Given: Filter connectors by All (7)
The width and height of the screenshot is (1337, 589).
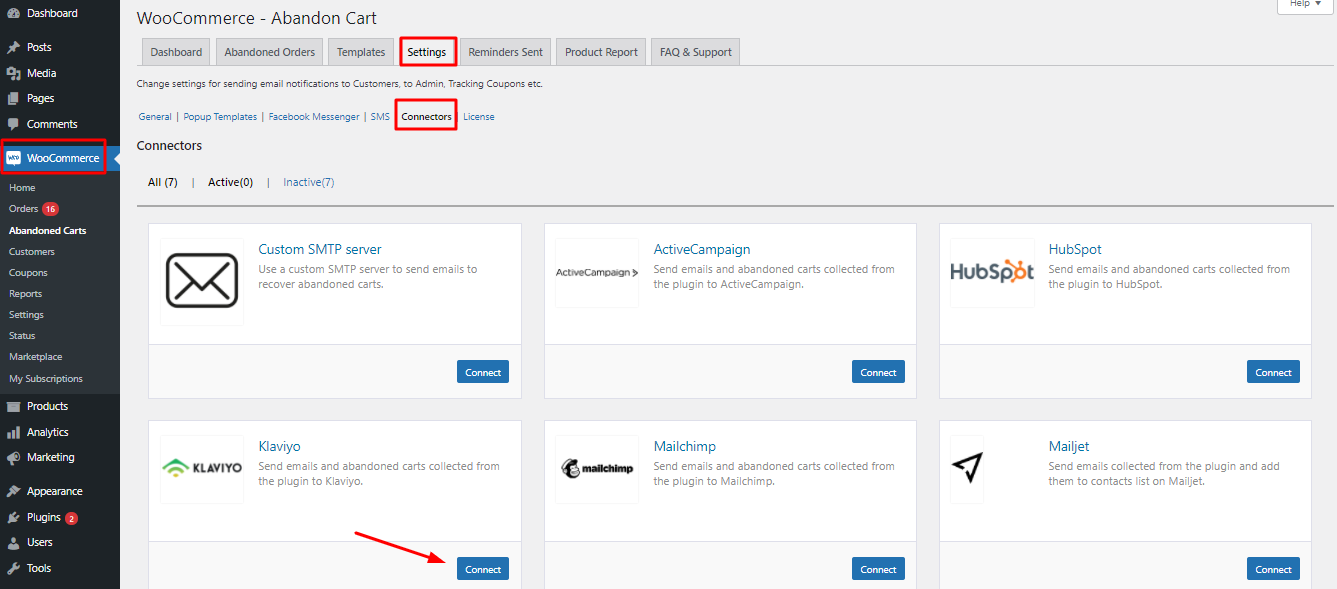Looking at the screenshot, I should tap(163, 183).
